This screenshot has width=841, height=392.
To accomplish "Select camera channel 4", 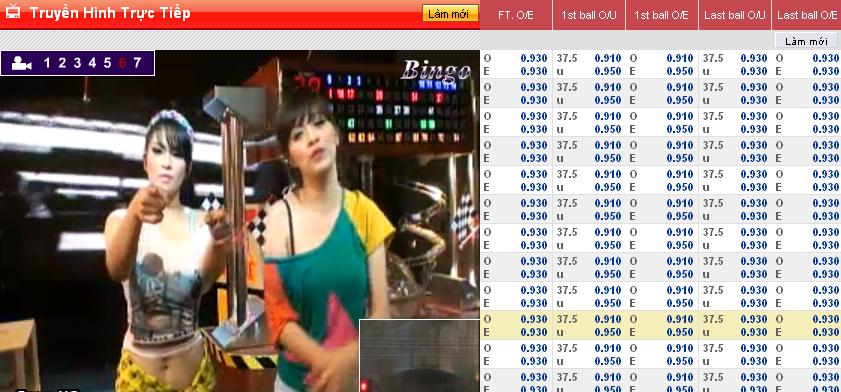I will [x=92, y=63].
